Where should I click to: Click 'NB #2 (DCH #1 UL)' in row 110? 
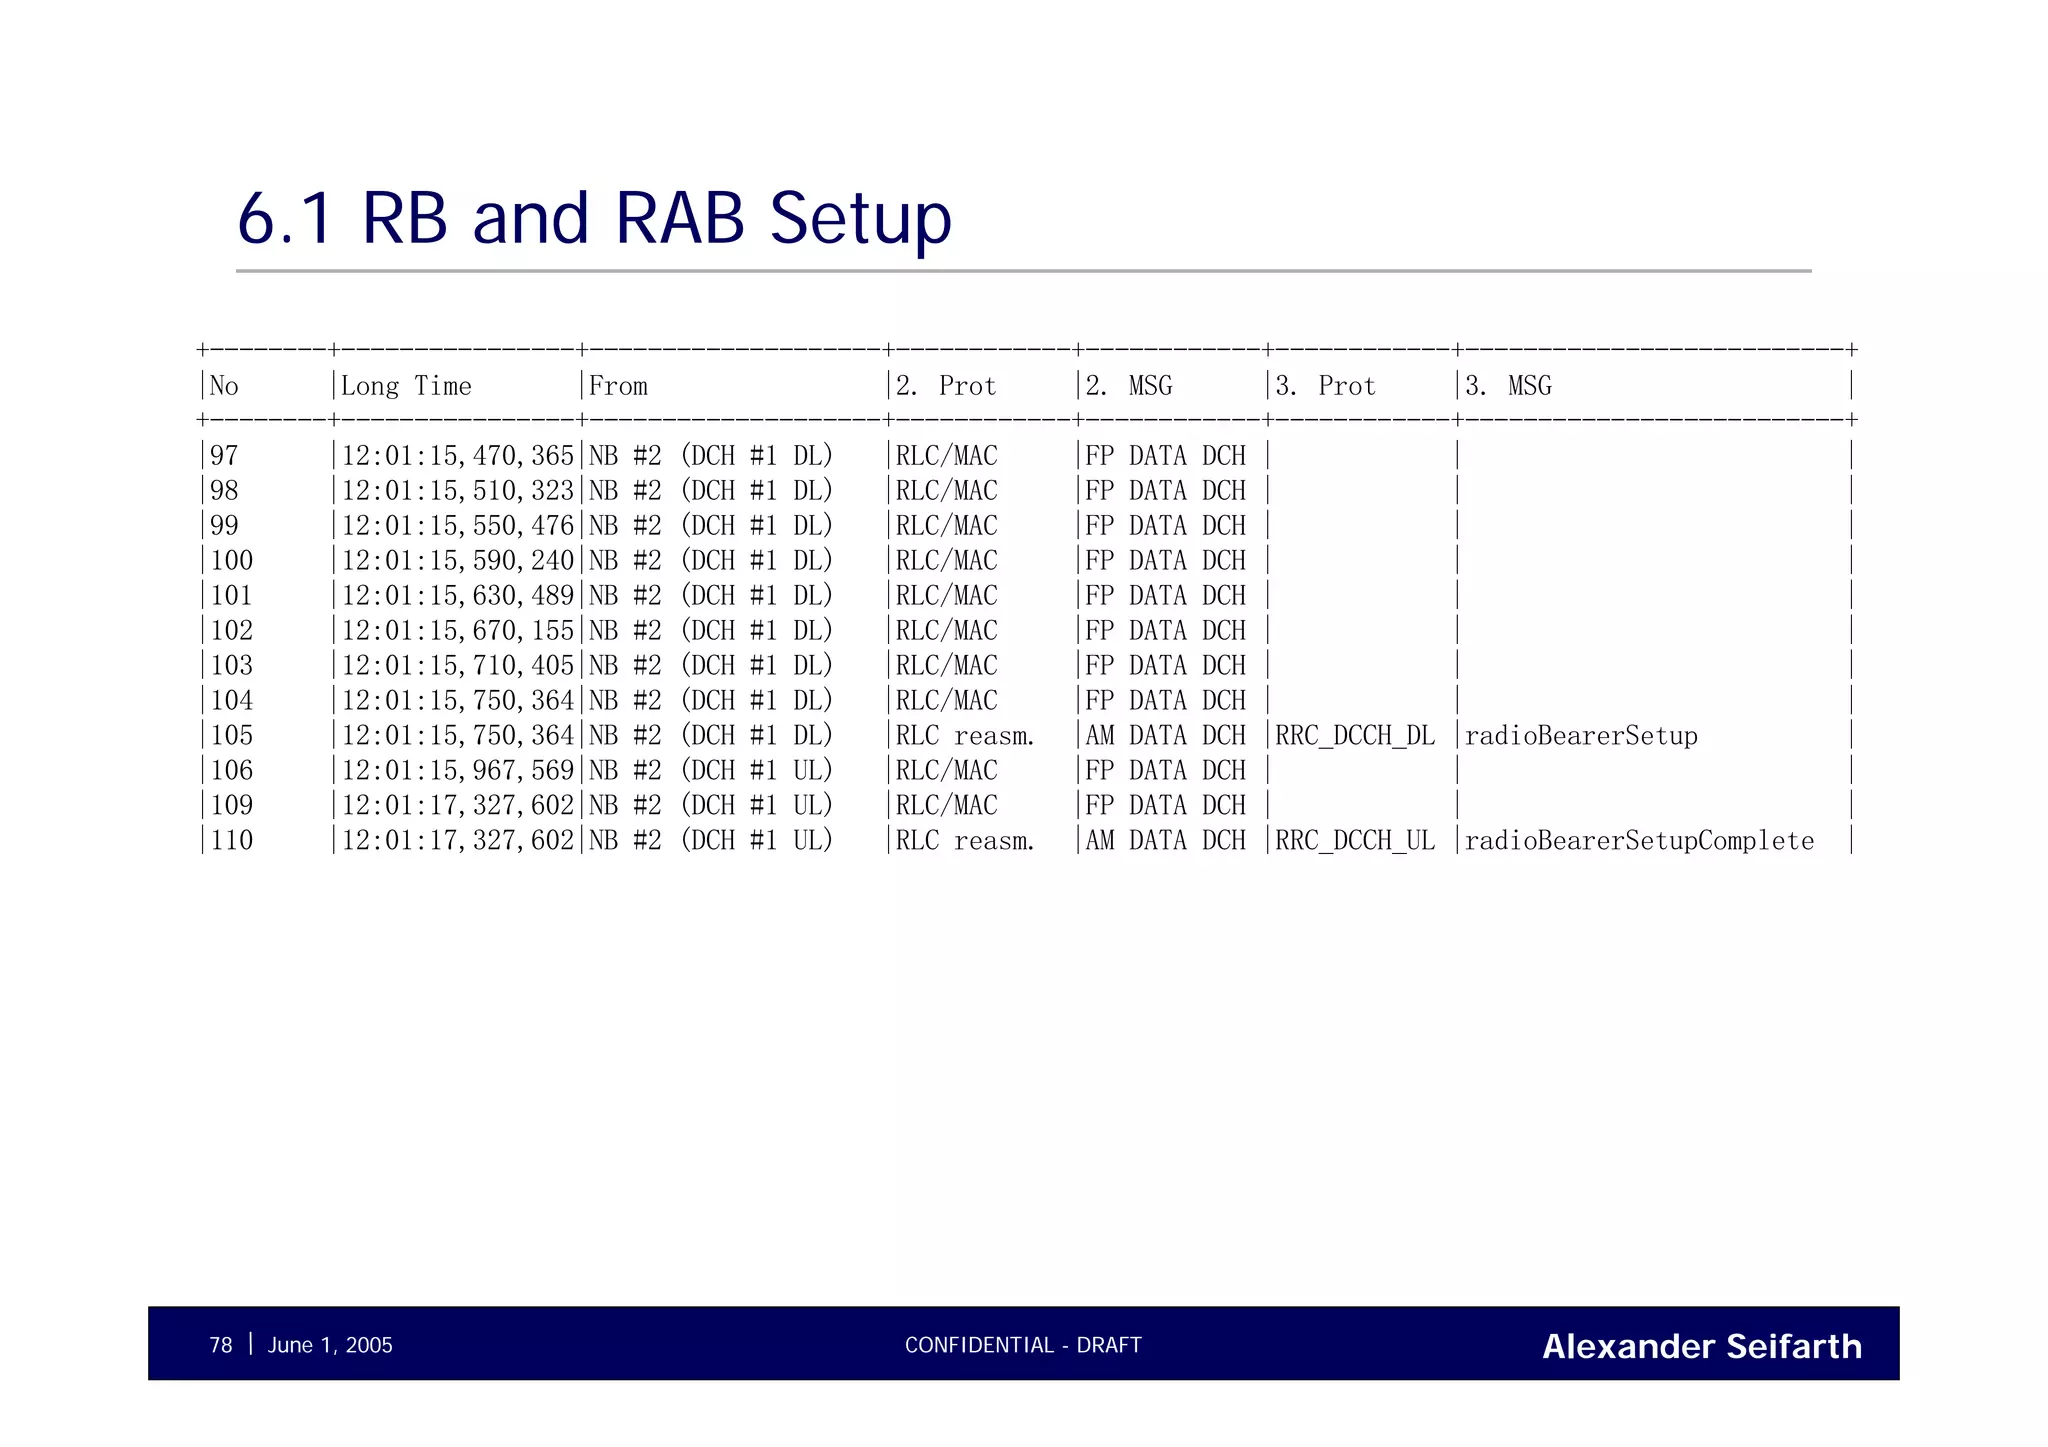[711, 841]
